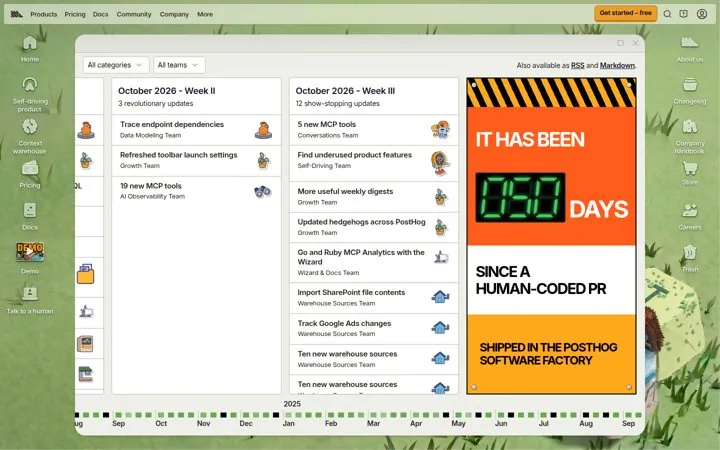Open the Products menu
Image resolution: width=720 pixels, height=450 pixels.
(x=44, y=14)
